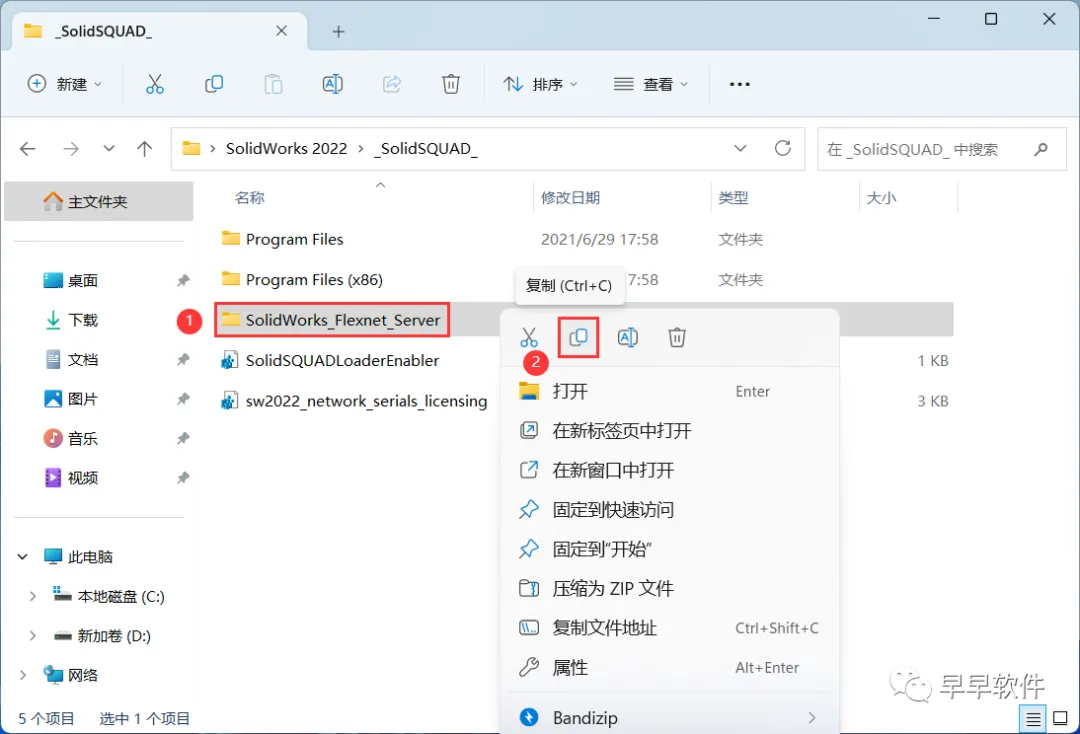Click the pin icon beside 视频
This screenshot has height=734, width=1080.
(183, 478)
